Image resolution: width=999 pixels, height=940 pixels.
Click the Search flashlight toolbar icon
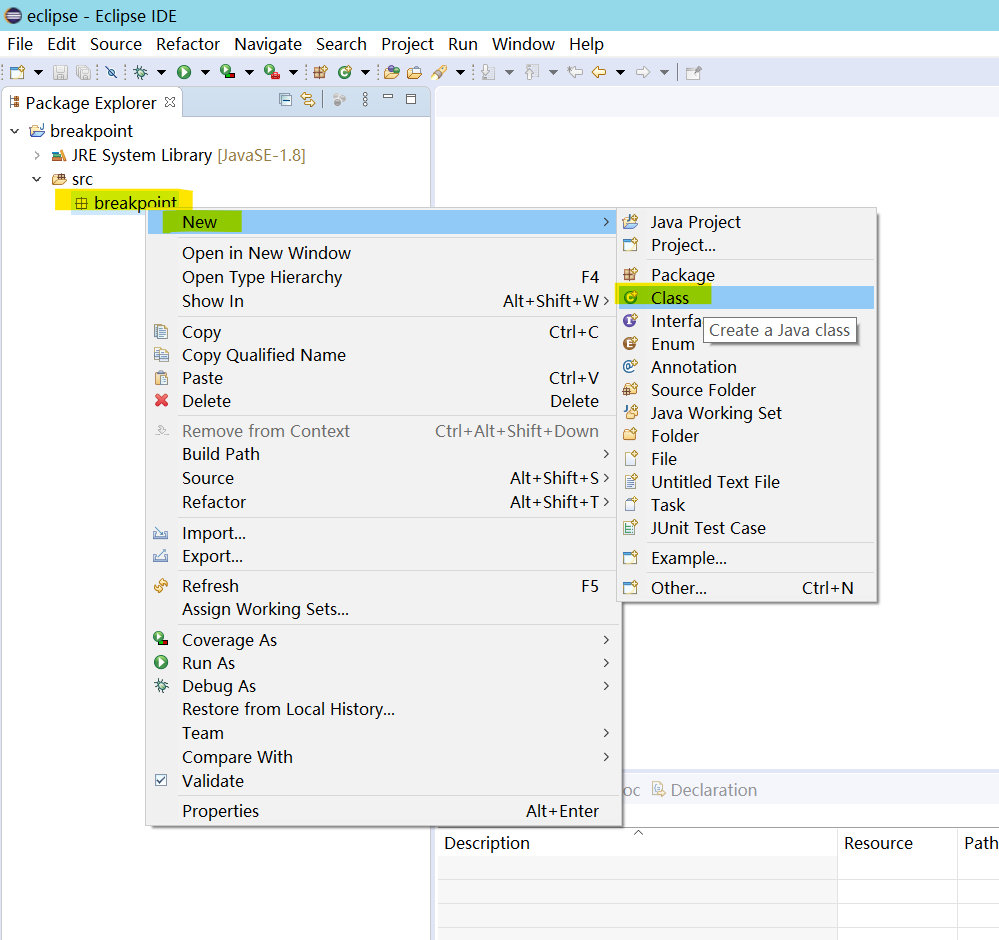click(439, 73)
